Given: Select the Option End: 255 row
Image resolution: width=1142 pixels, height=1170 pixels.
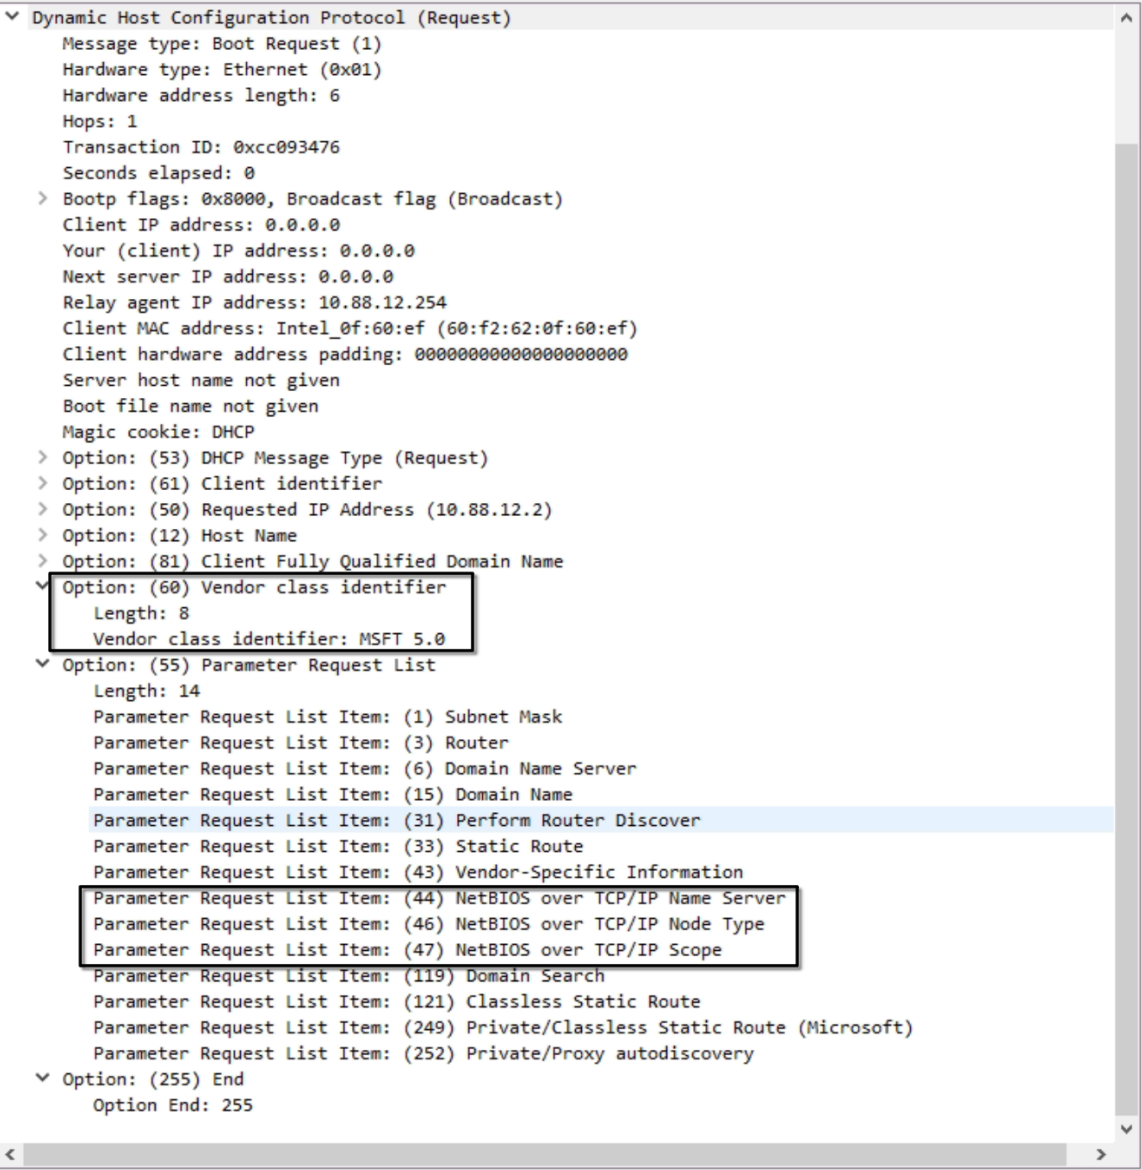Looking at the screenshot, I should [174, 1105].
